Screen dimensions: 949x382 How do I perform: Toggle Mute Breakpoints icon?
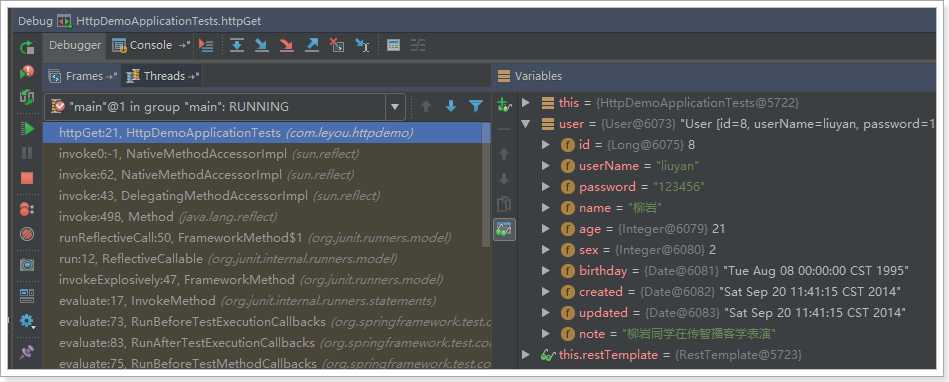tap(27, 234)
